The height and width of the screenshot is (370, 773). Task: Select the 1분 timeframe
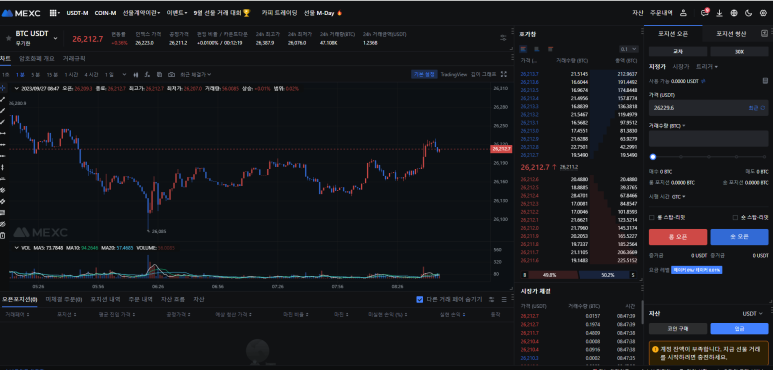click(20, 74)
